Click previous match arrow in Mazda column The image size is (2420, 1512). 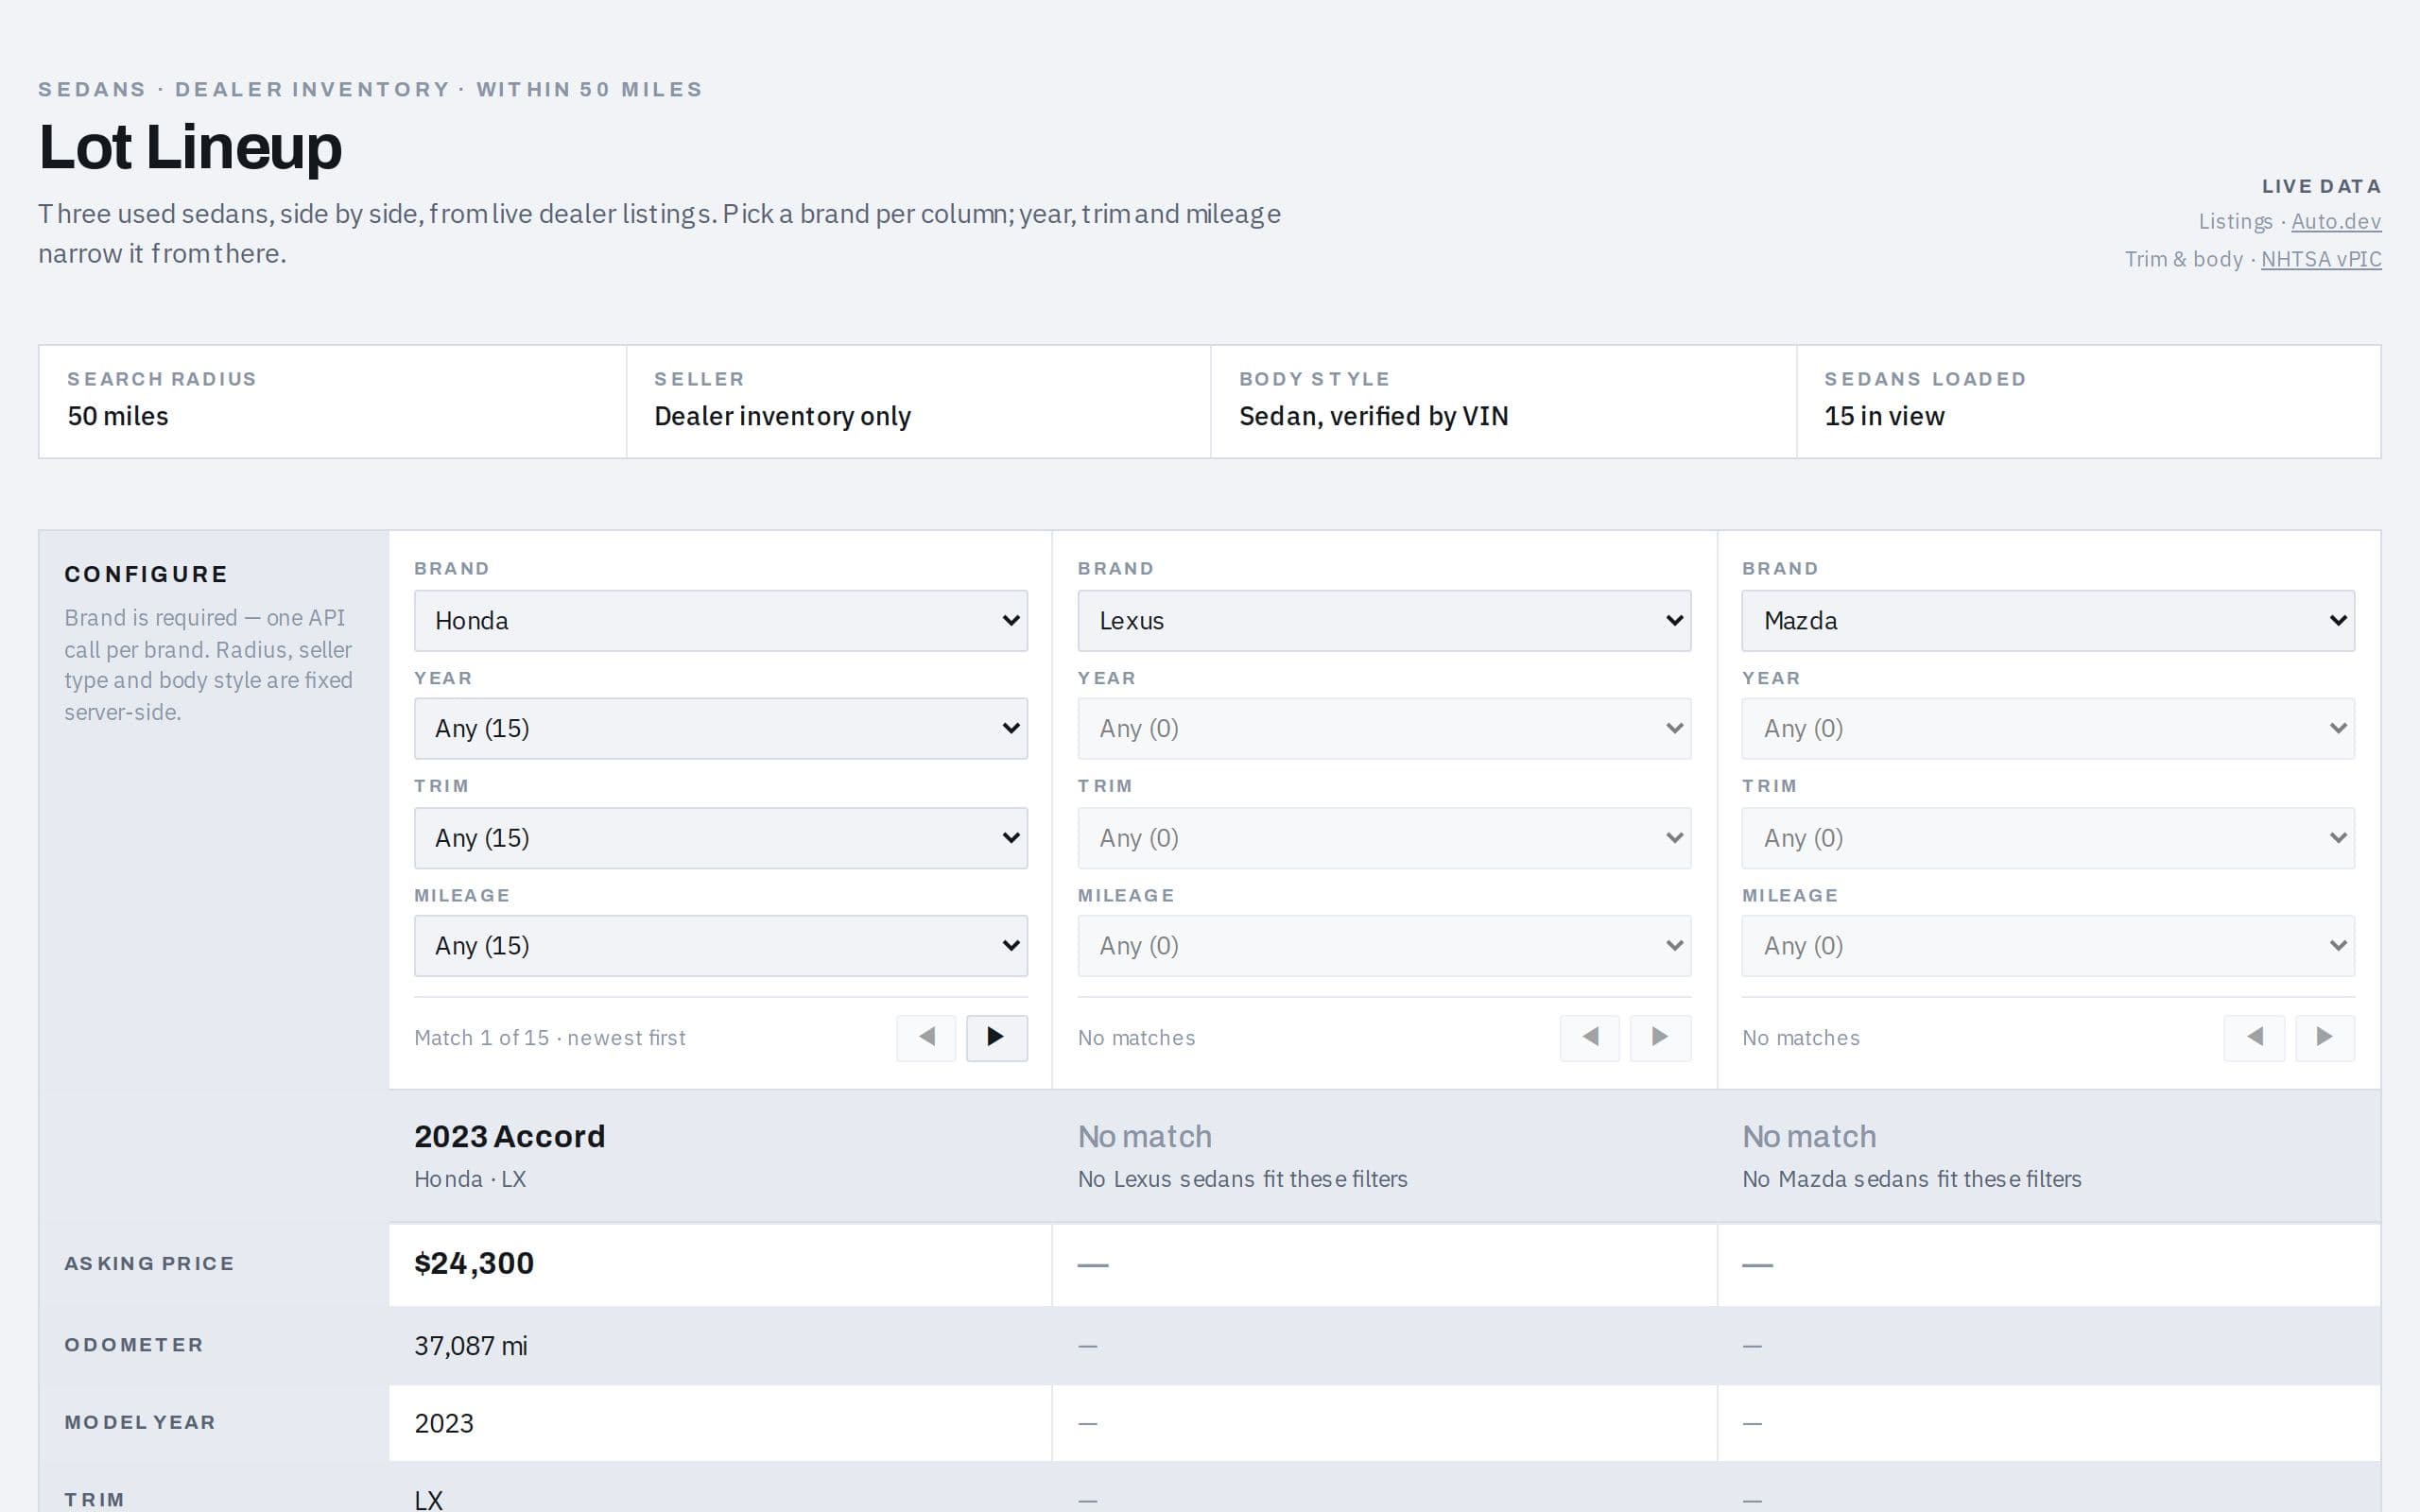point(2254,1037)
